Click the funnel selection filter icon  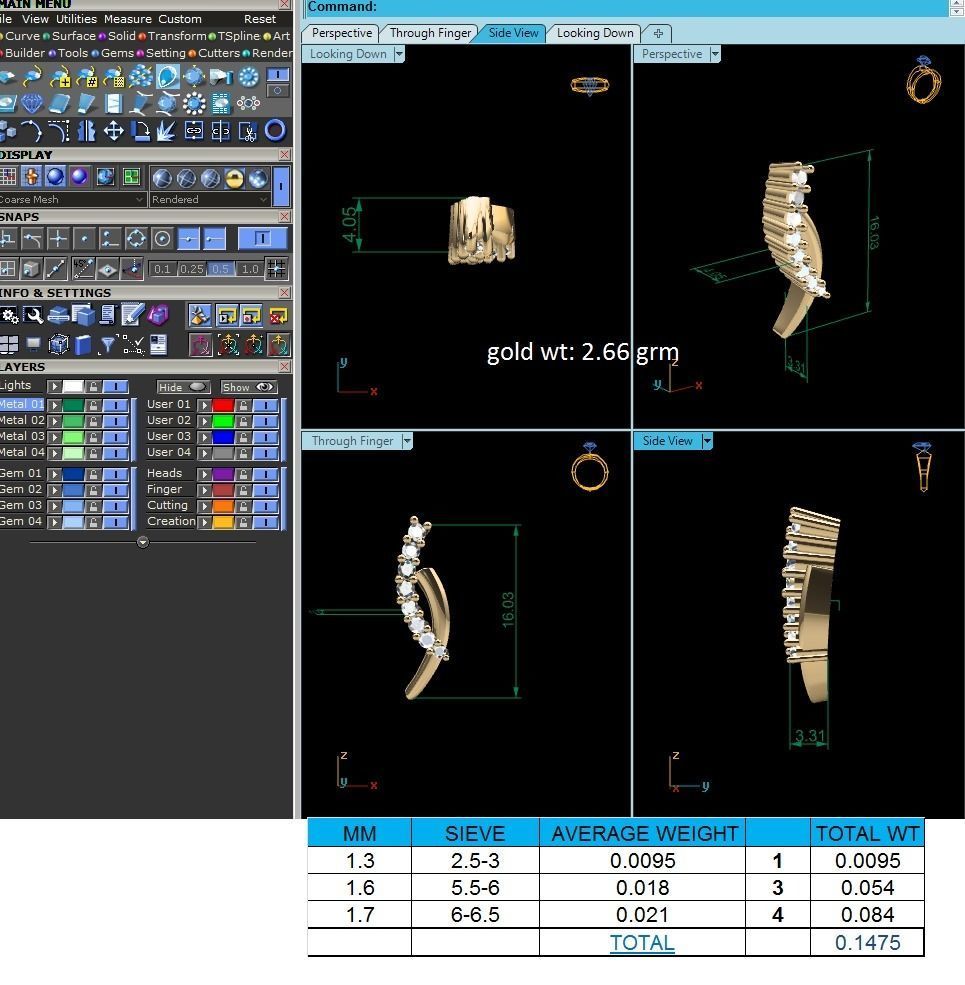pos(107,344)
